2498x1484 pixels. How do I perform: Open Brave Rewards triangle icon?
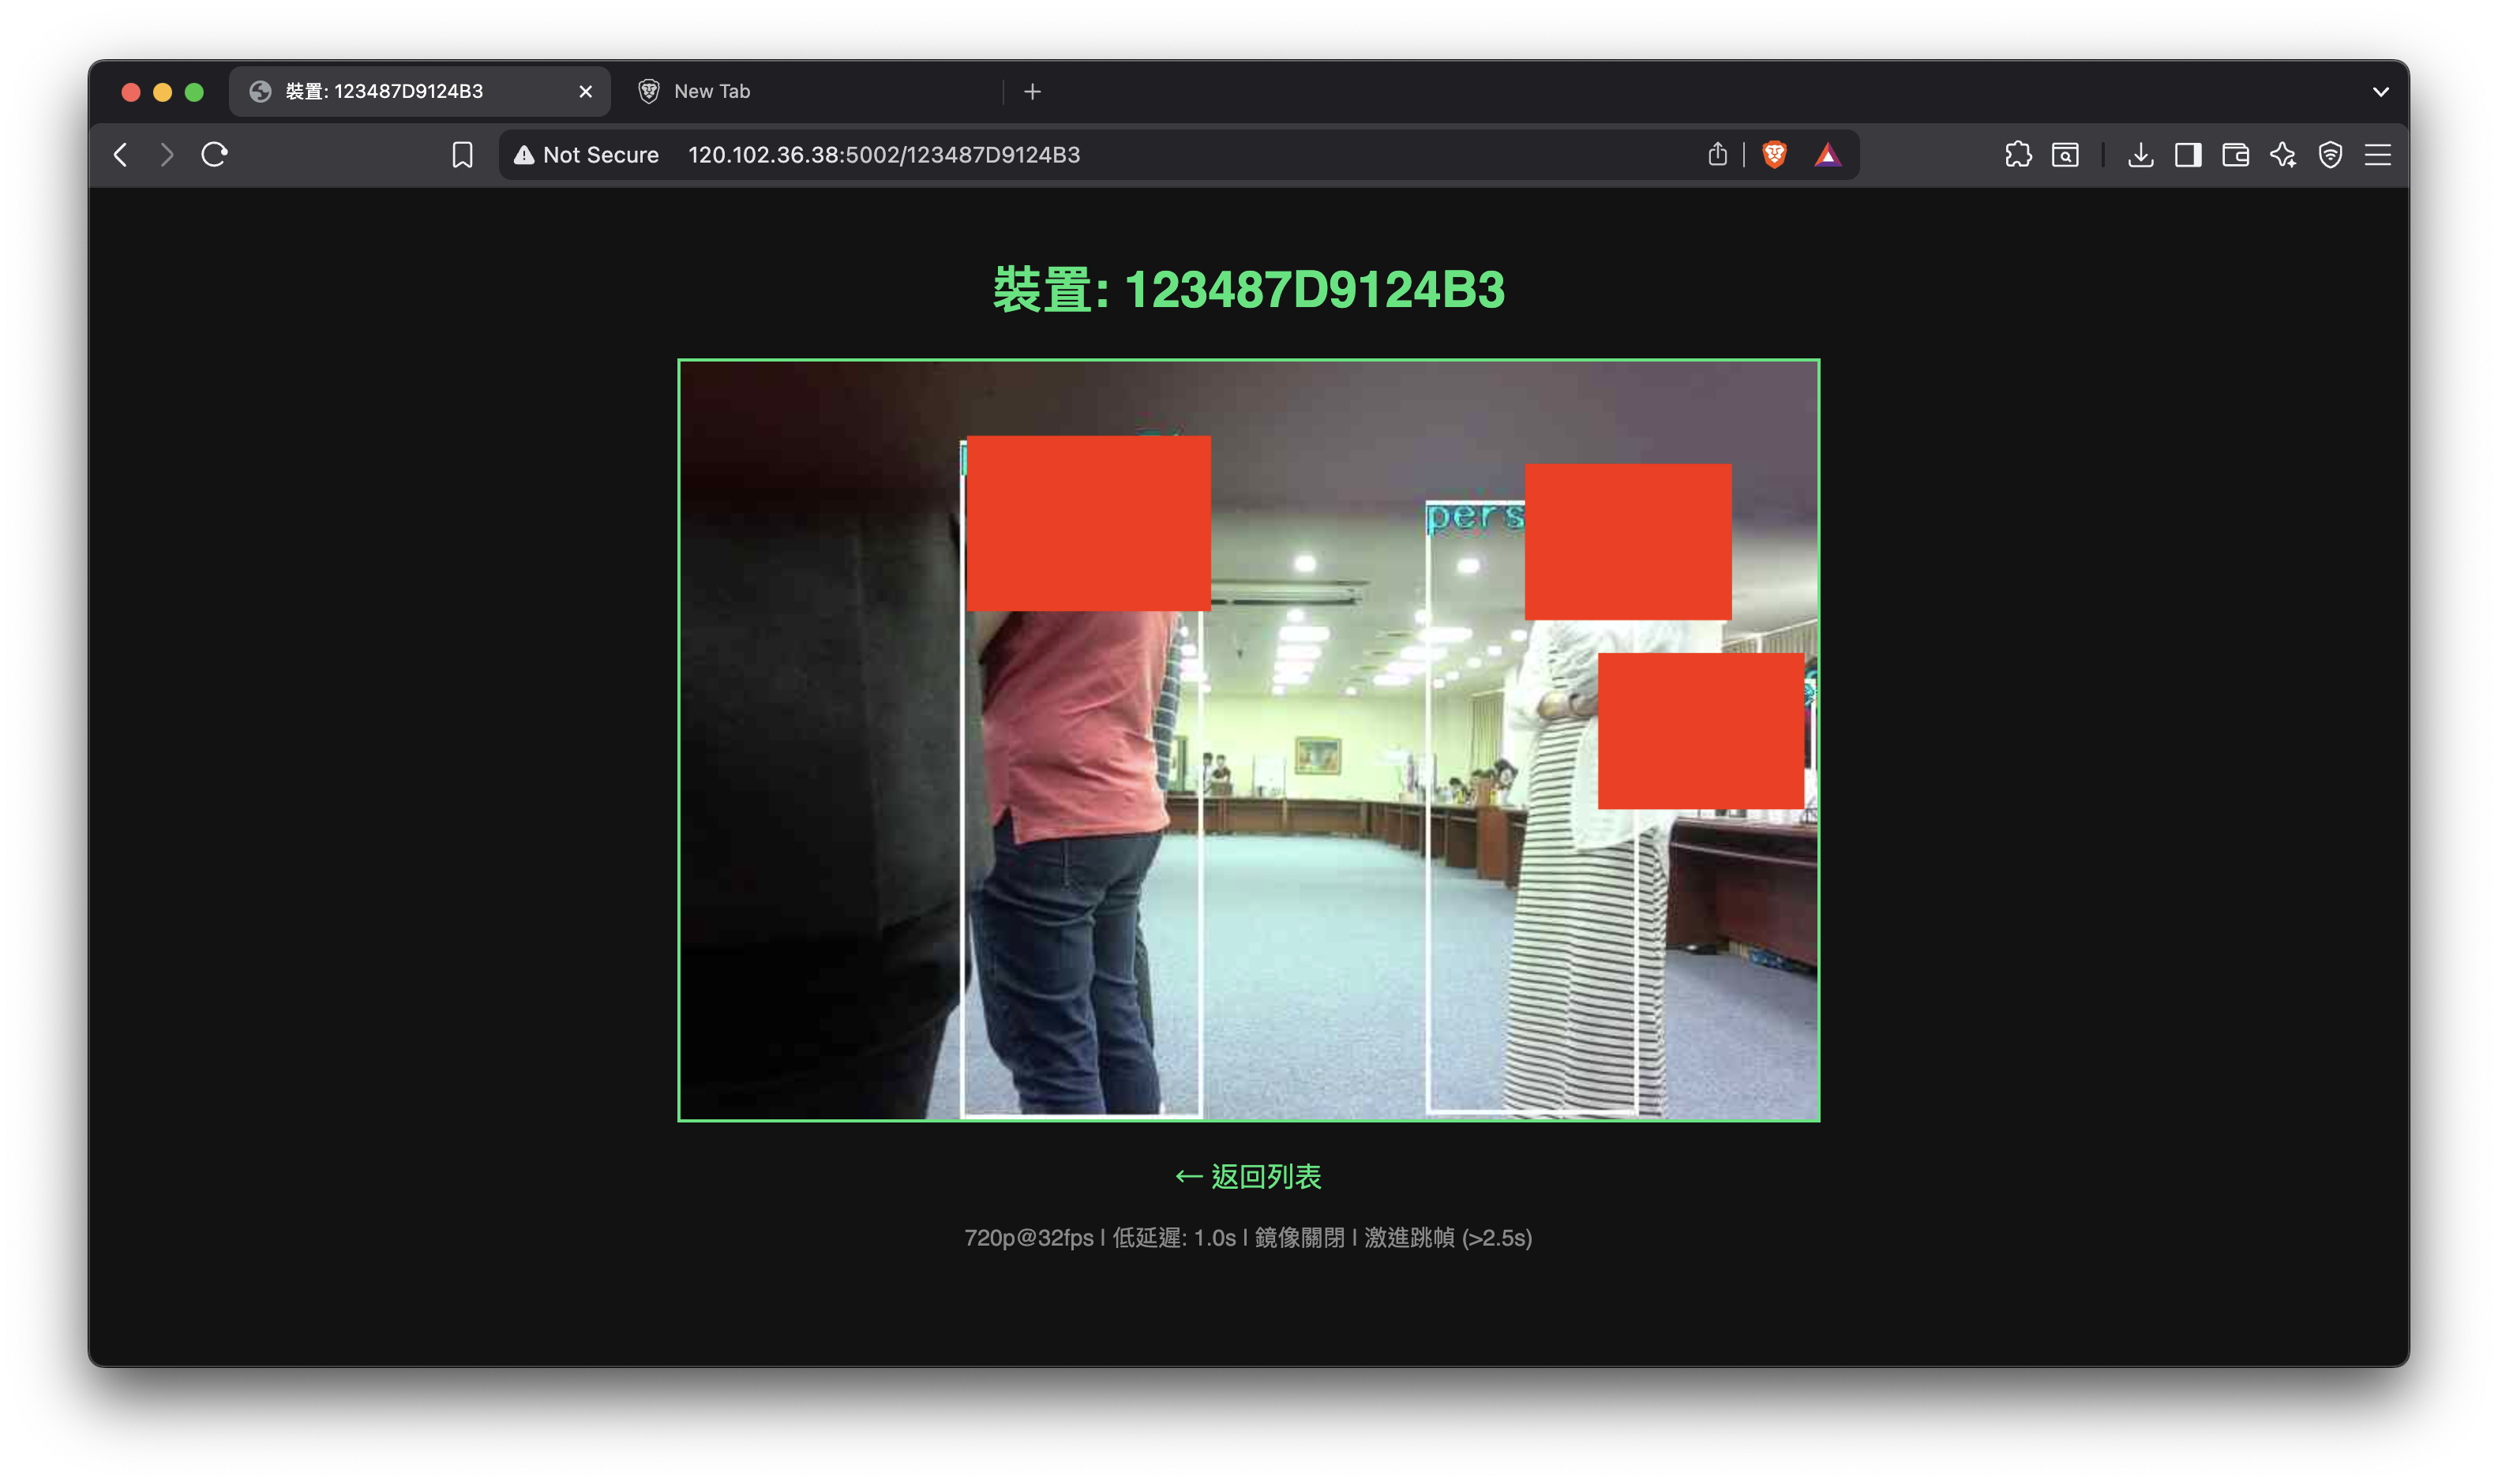pos(1827,155)
